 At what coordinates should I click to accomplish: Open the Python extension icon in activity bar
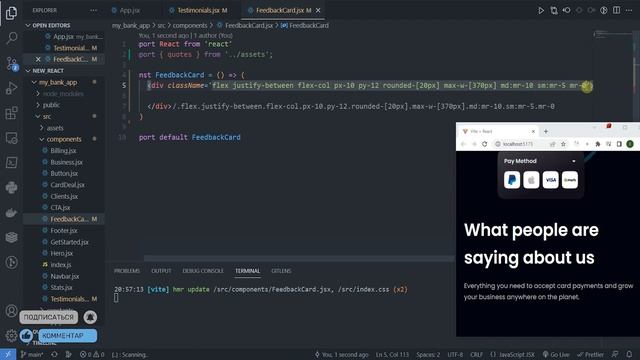pyautogui.click(x=11, y=187)
